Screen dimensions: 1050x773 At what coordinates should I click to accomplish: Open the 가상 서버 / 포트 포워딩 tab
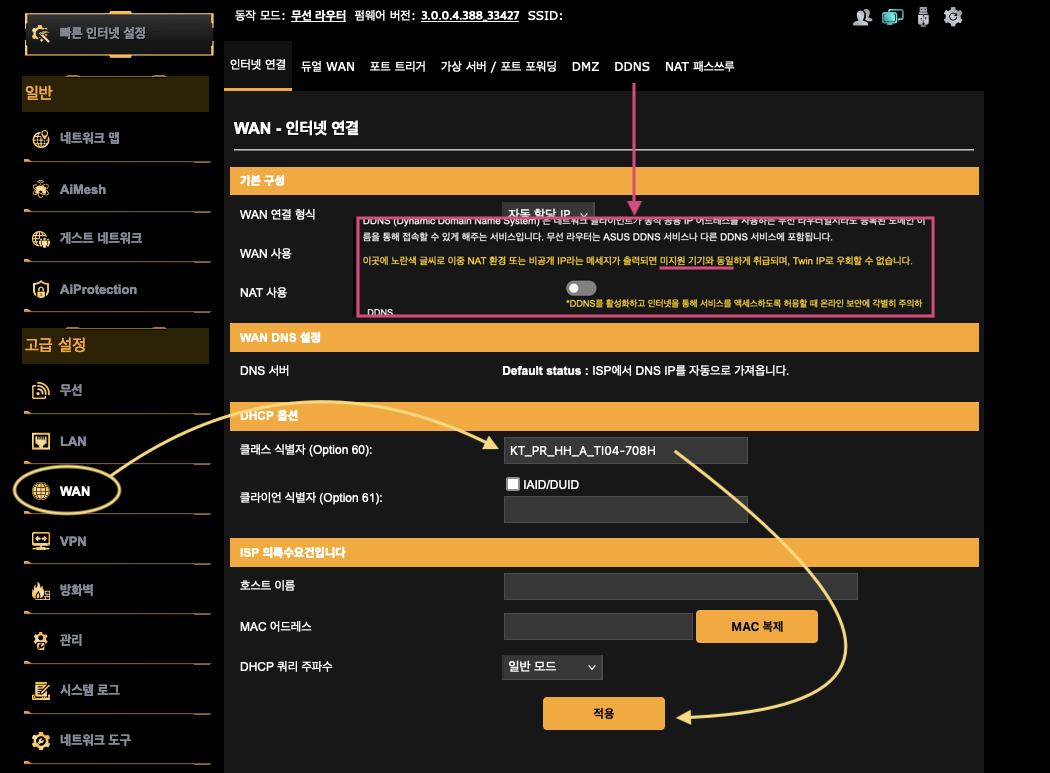(499, 66)
